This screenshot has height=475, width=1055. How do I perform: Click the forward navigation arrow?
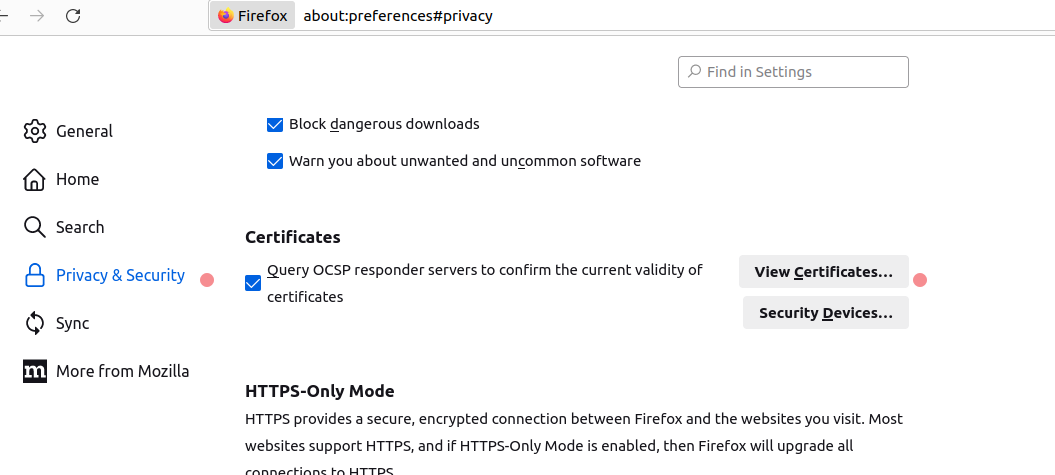click(x=37, y=16)
